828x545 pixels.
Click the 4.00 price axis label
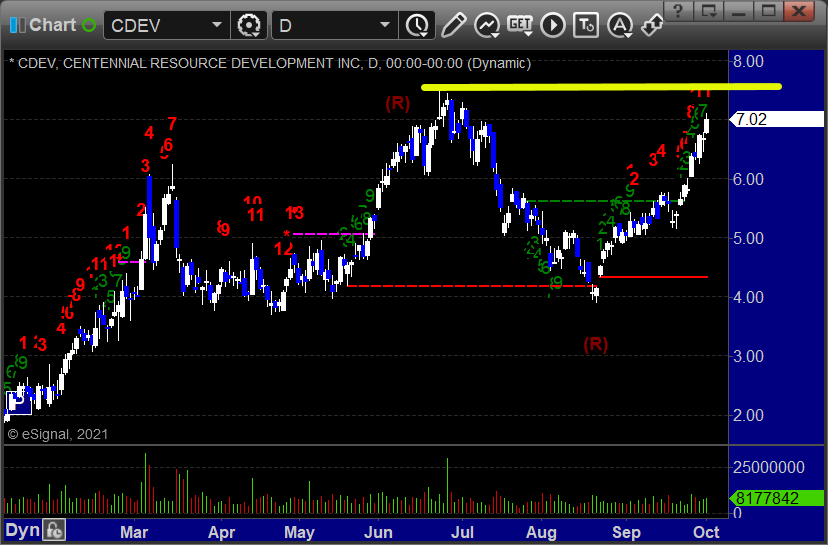(748, 297)
